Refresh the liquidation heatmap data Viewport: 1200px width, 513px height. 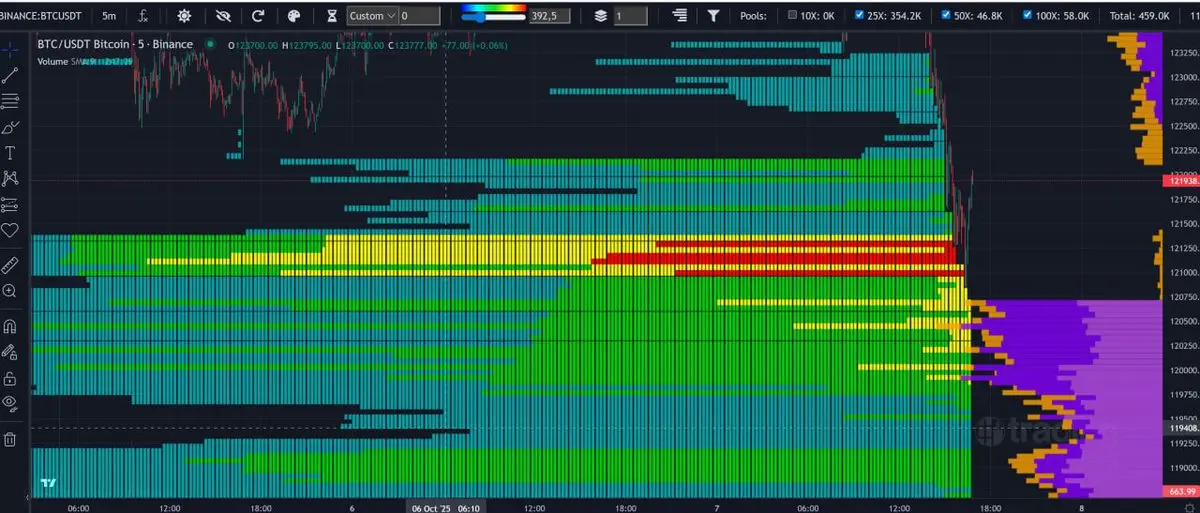pos(258,16)
